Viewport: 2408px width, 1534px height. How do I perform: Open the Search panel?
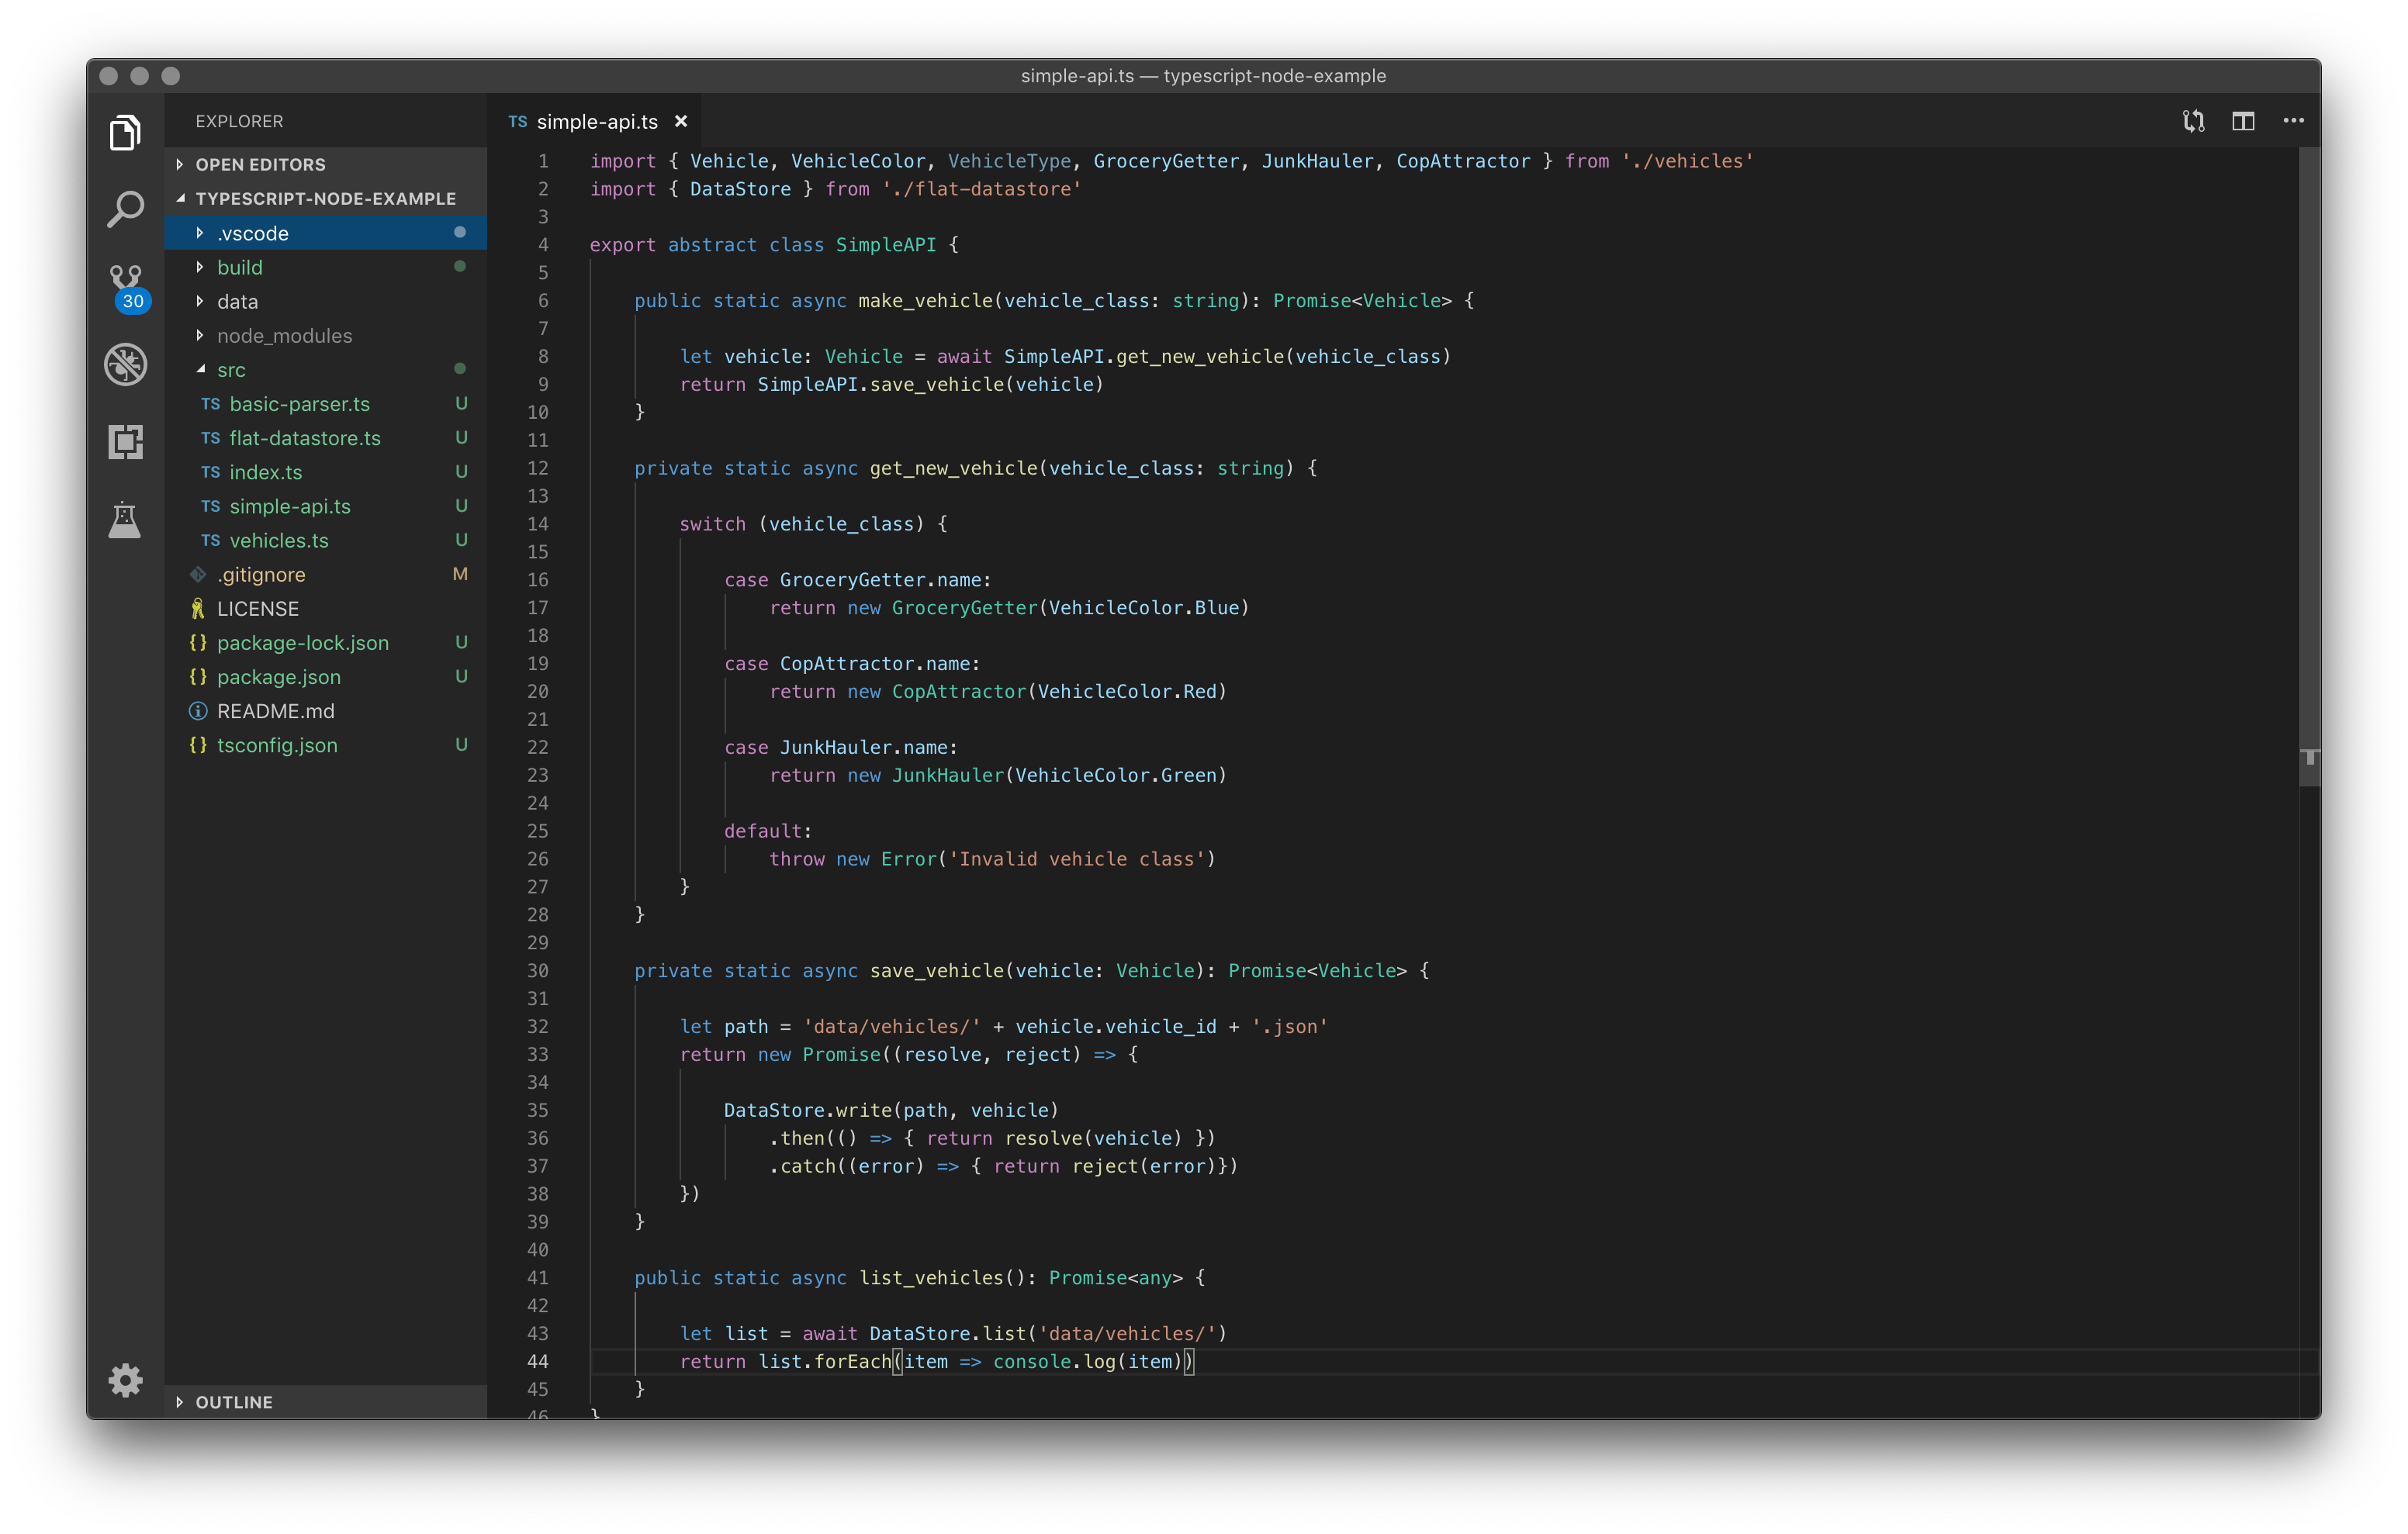pos(125,208)
